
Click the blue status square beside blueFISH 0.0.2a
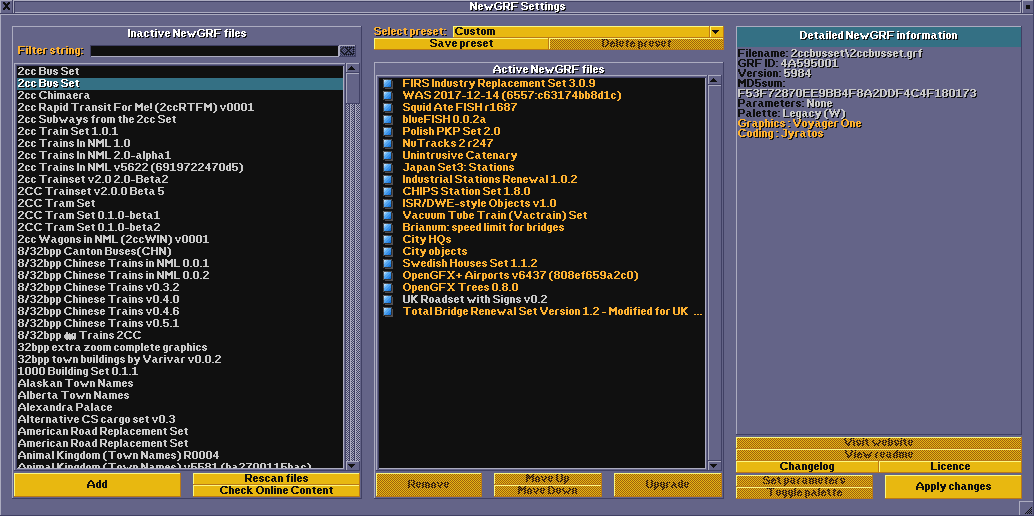coord(388,119)
